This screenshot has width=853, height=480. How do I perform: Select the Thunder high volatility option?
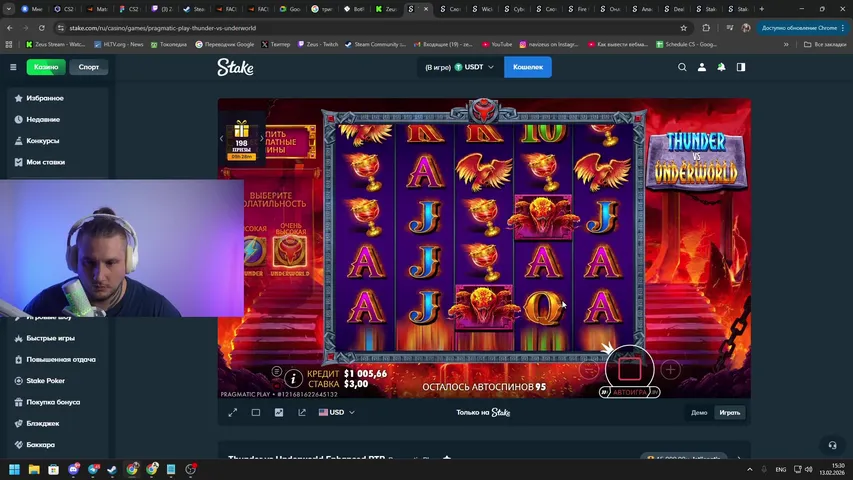(254, 251)
